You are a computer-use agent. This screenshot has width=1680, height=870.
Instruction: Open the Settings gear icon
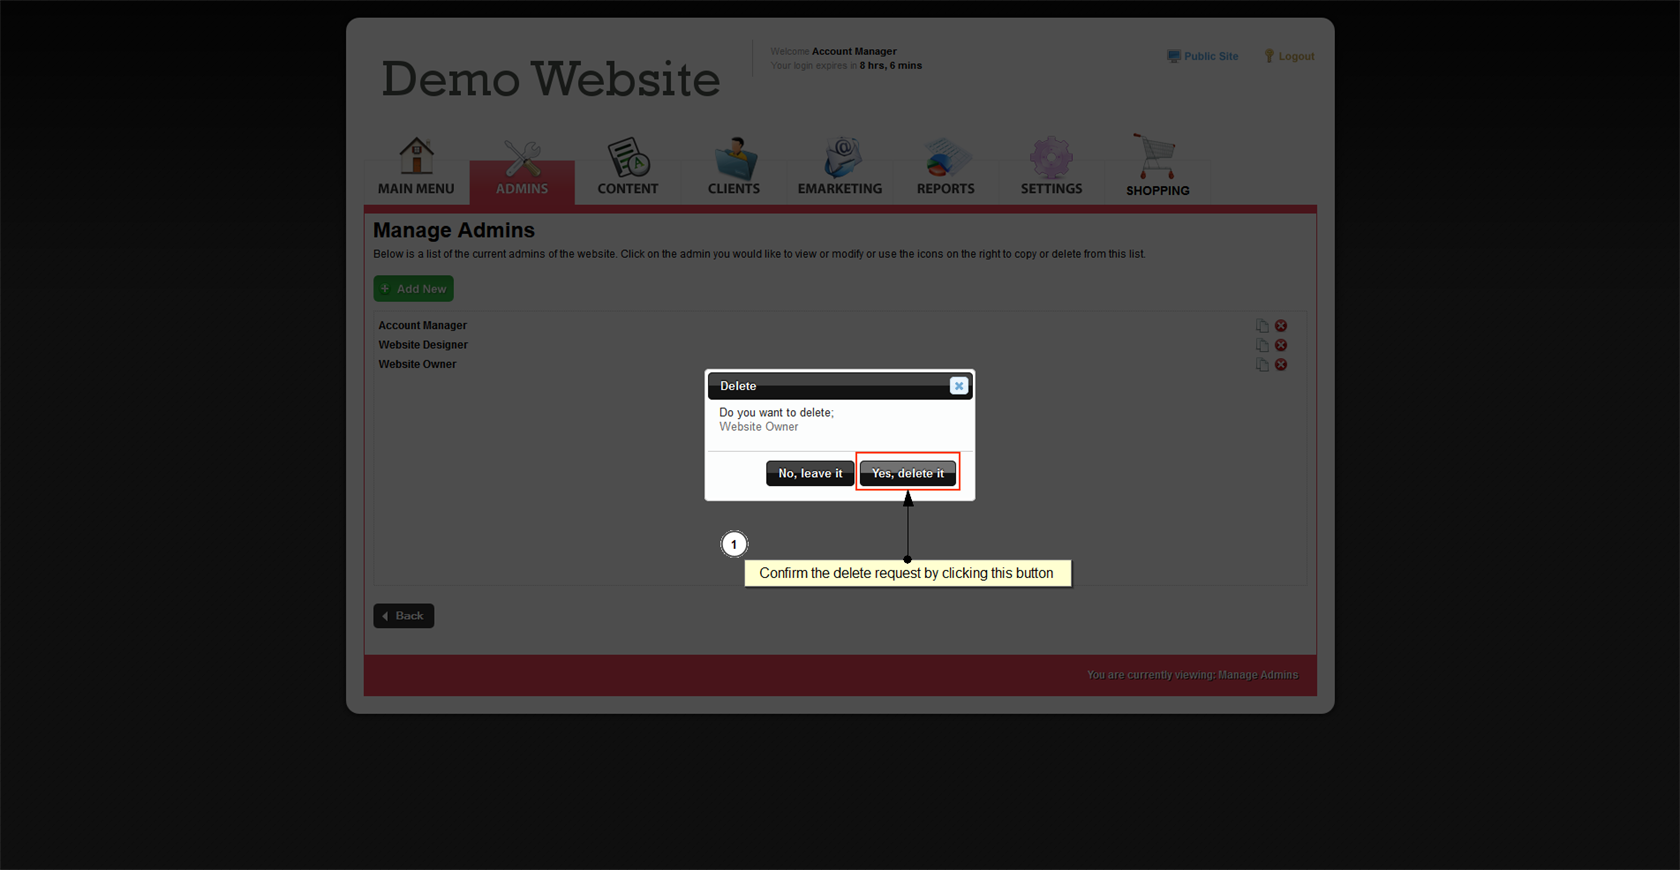(x=1051, y=158)
